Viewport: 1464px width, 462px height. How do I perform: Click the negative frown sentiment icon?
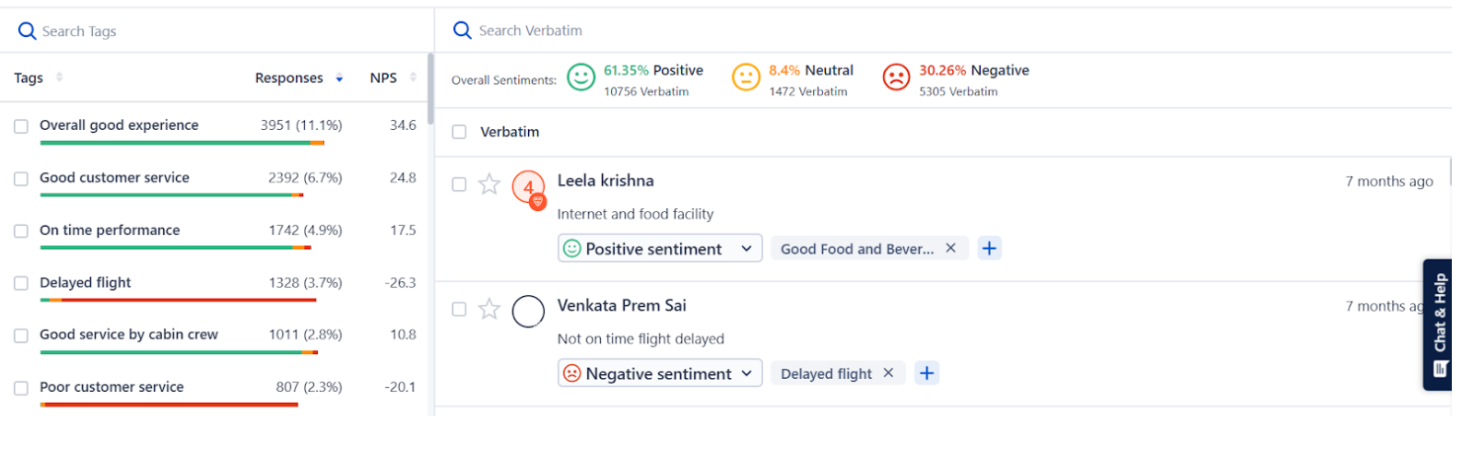[896, 77]
